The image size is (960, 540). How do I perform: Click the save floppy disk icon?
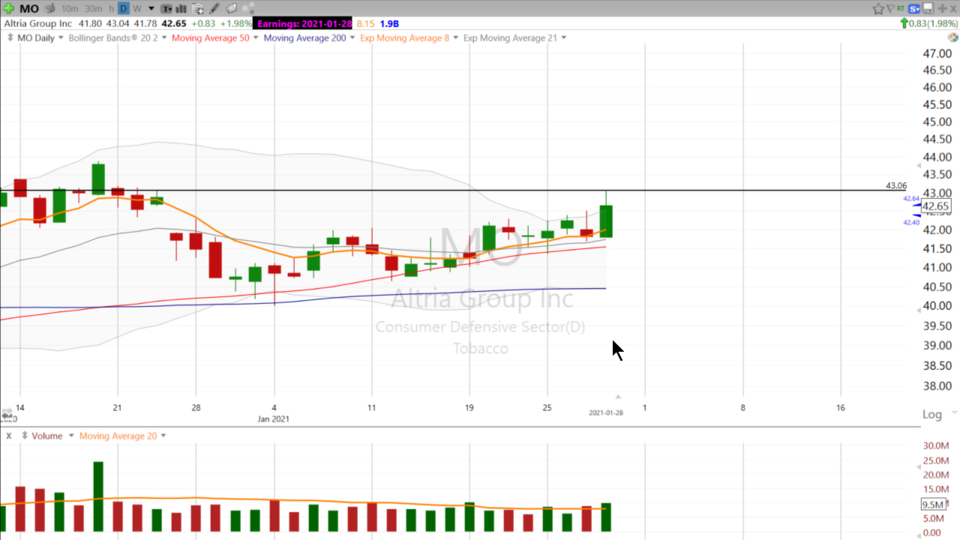928,8
